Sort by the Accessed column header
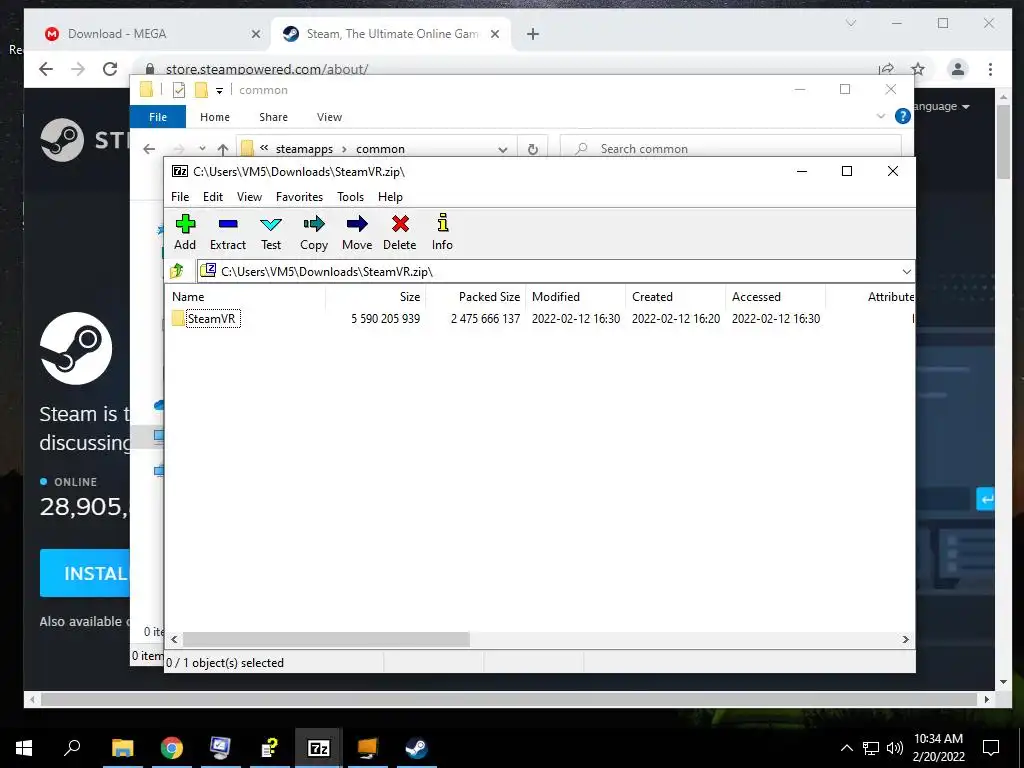 [775, 296]
